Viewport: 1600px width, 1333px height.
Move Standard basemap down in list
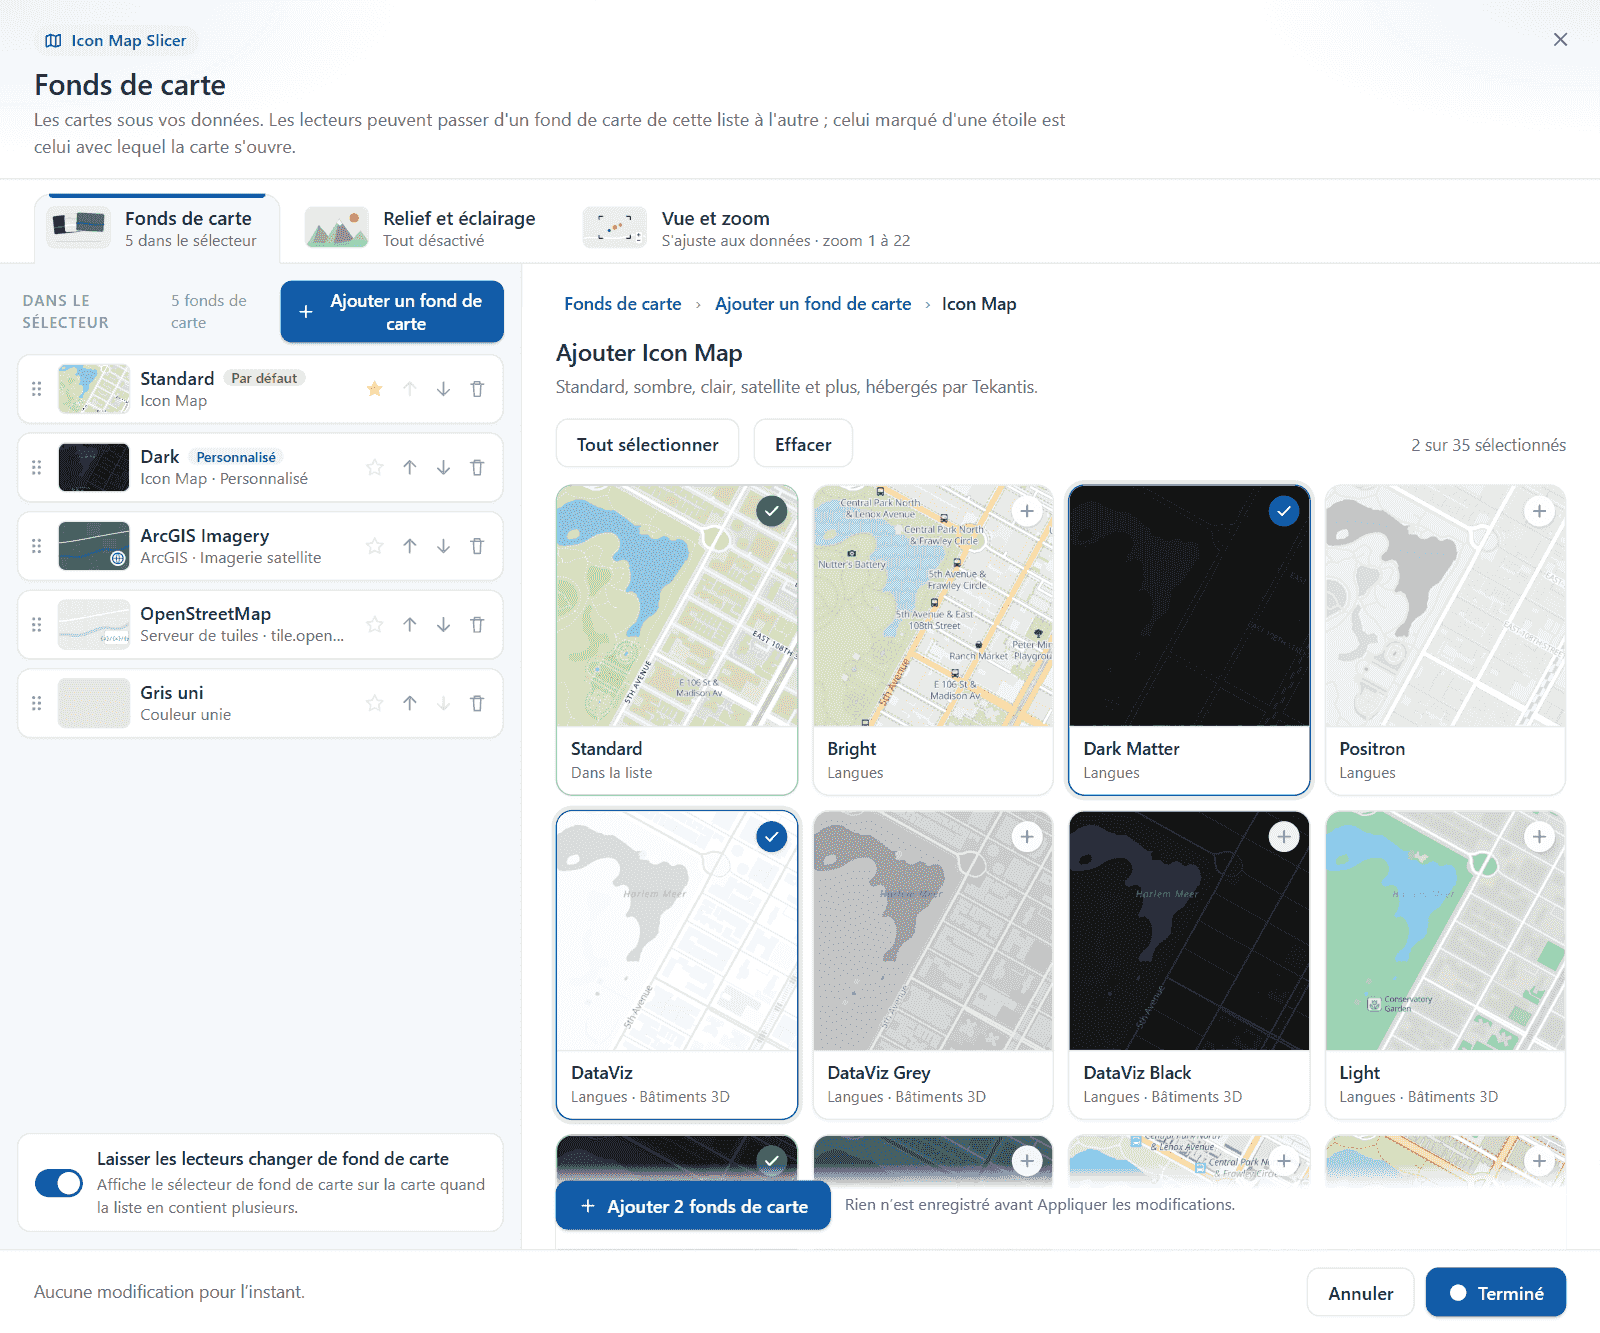click(x=443, y=389)
